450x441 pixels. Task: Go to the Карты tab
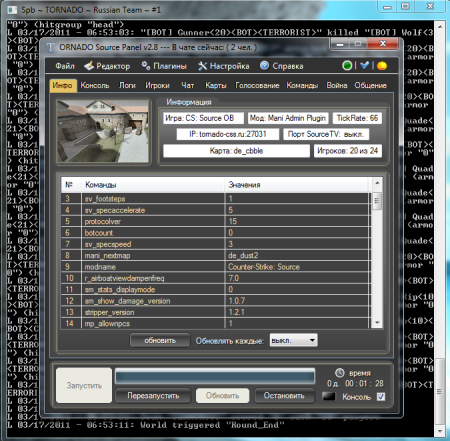click(216, 86)
